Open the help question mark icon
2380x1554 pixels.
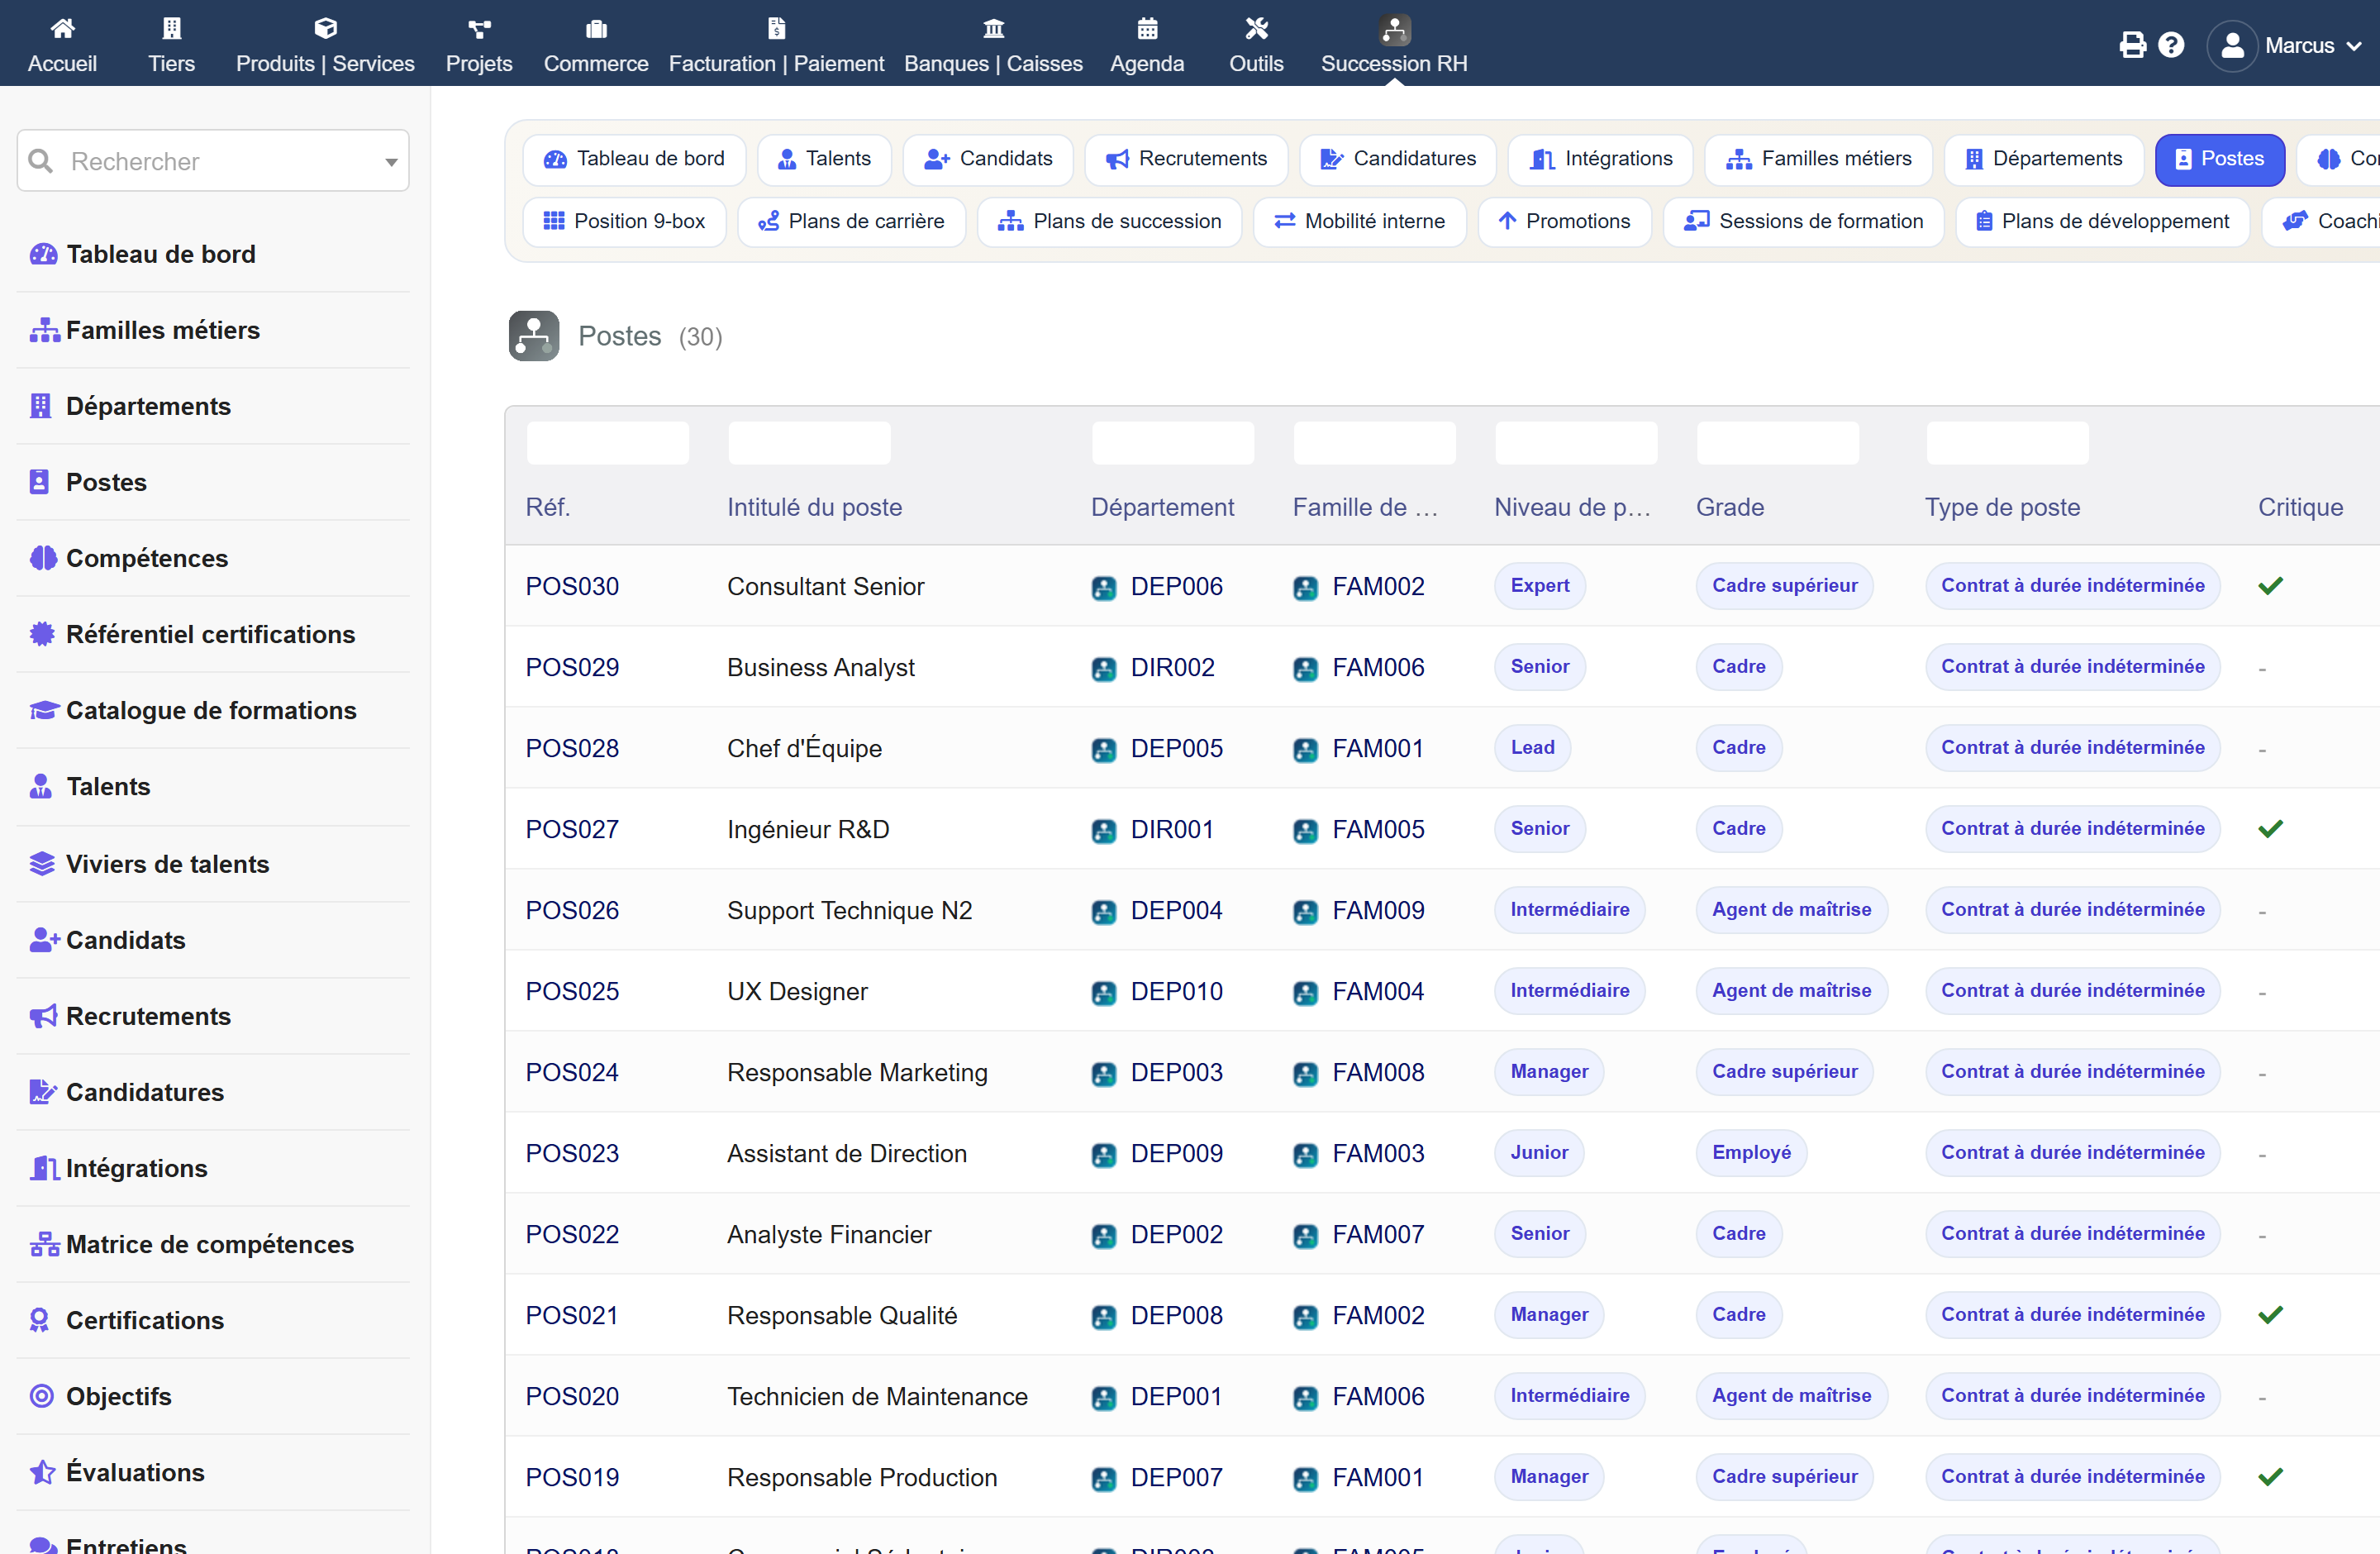click(x=2171, y=45)
